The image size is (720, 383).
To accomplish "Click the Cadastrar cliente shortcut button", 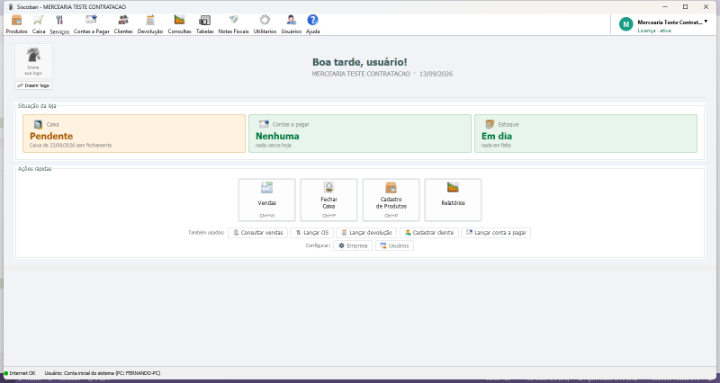I will [x=429, y=233].
